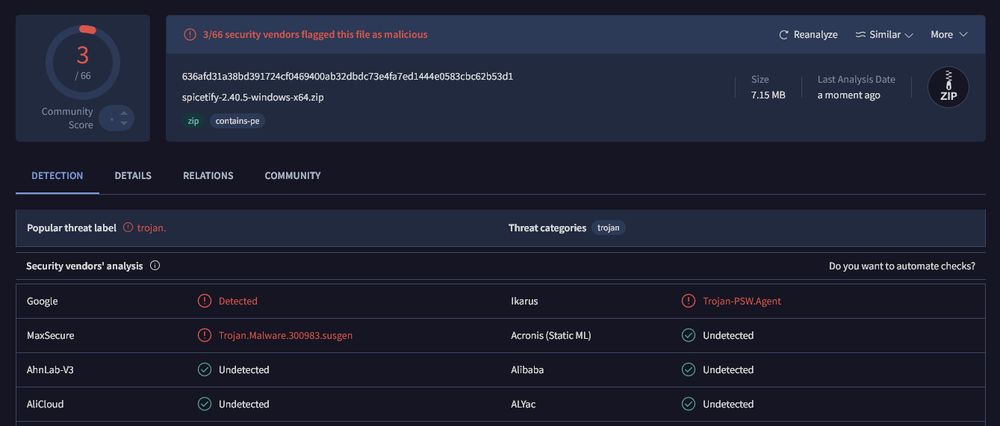Click the Alibaba vendor name
This screenshot has width=1000, height=426.
coord(527,370)
